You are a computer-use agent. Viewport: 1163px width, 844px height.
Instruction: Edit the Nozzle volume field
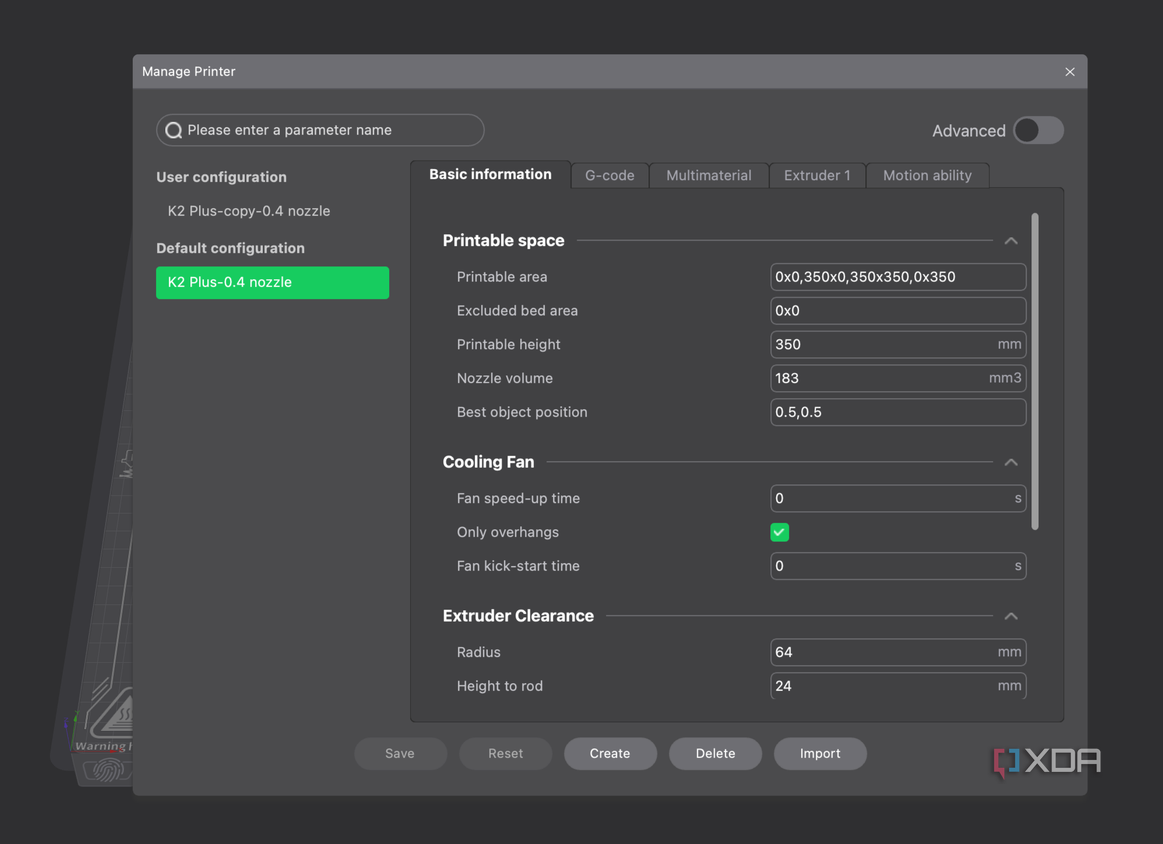tap(898, 378)
